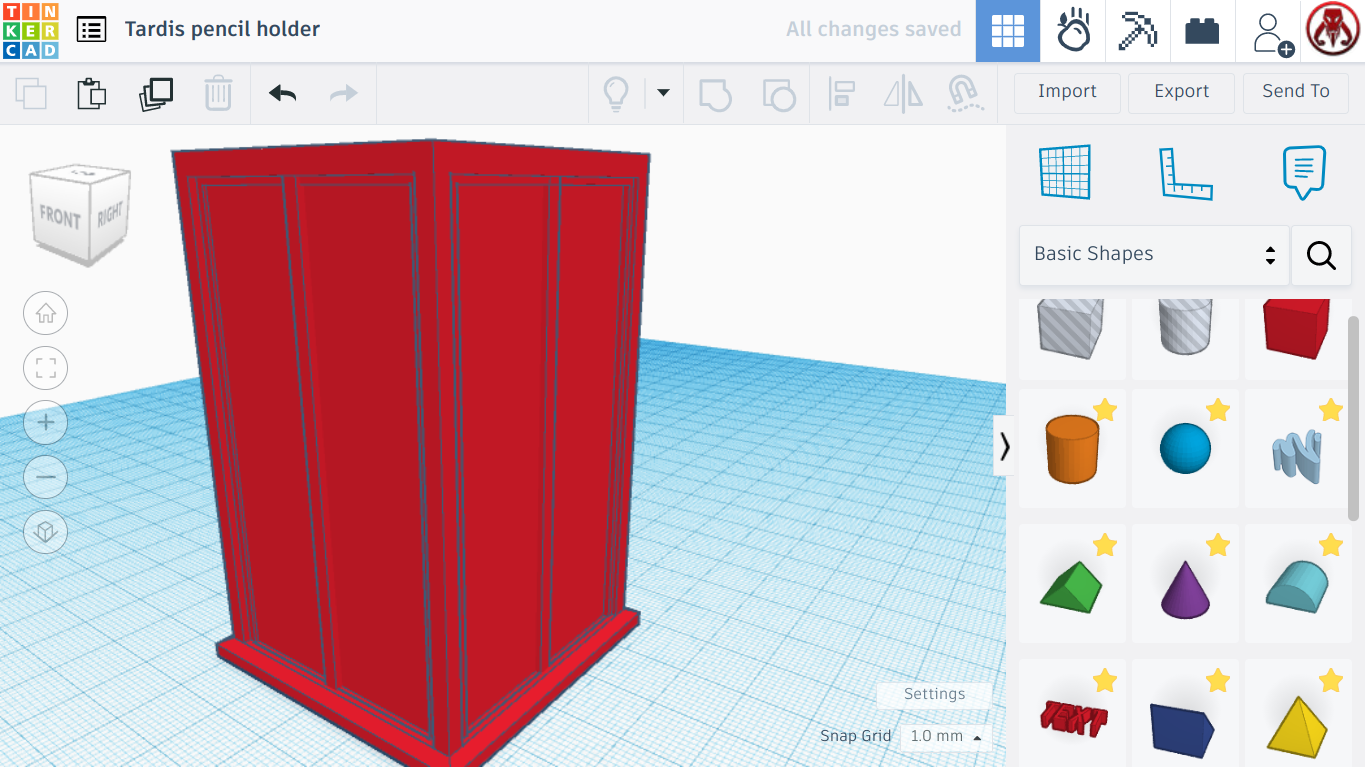Search shapes with magnifier button

(1321, 255)
